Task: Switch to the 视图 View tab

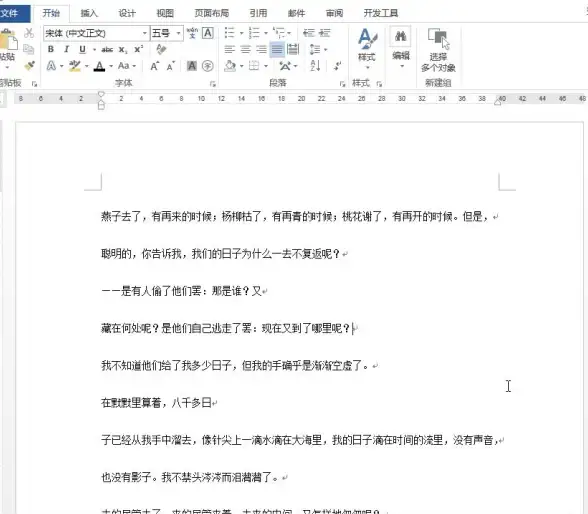Action: click(165, 13)
